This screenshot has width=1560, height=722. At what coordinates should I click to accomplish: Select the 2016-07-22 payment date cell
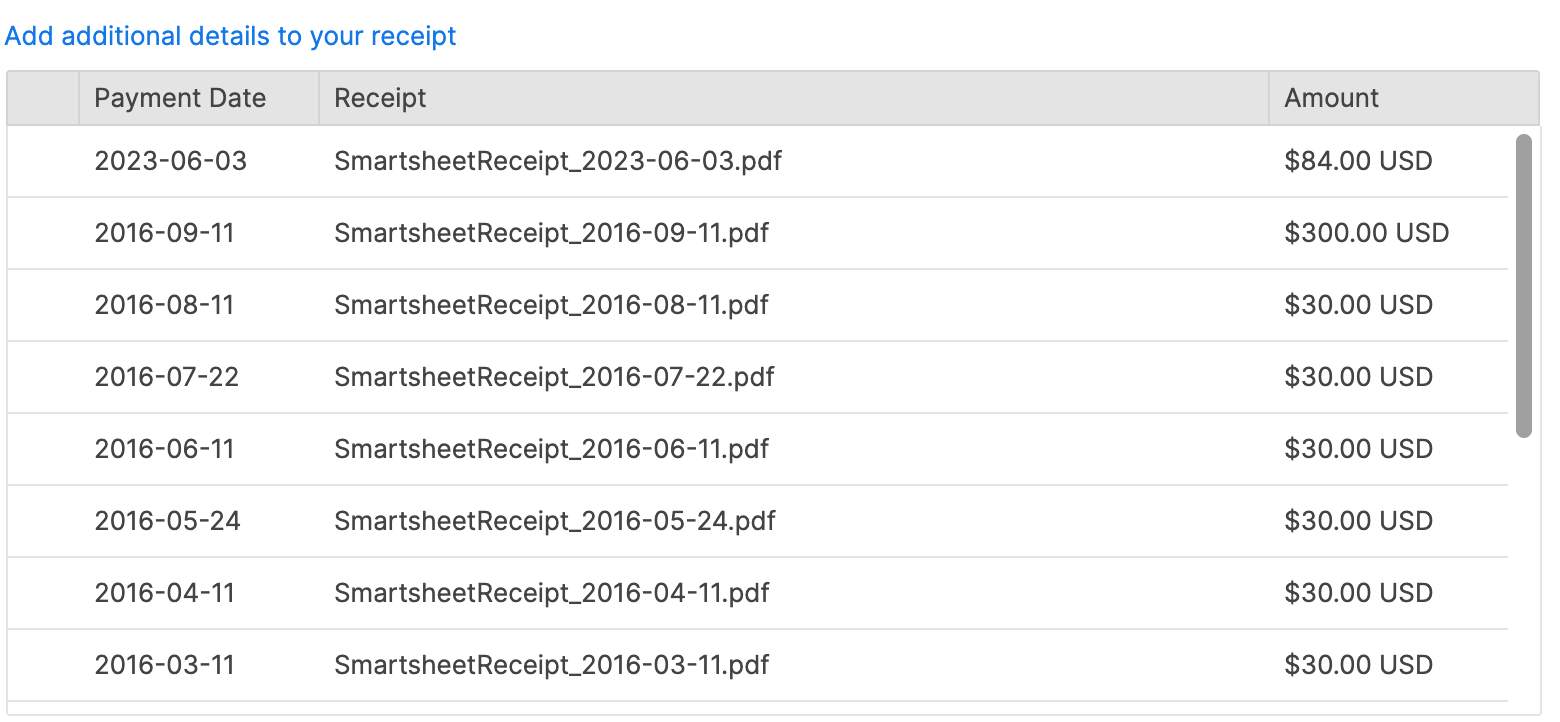tap(199, 377)
